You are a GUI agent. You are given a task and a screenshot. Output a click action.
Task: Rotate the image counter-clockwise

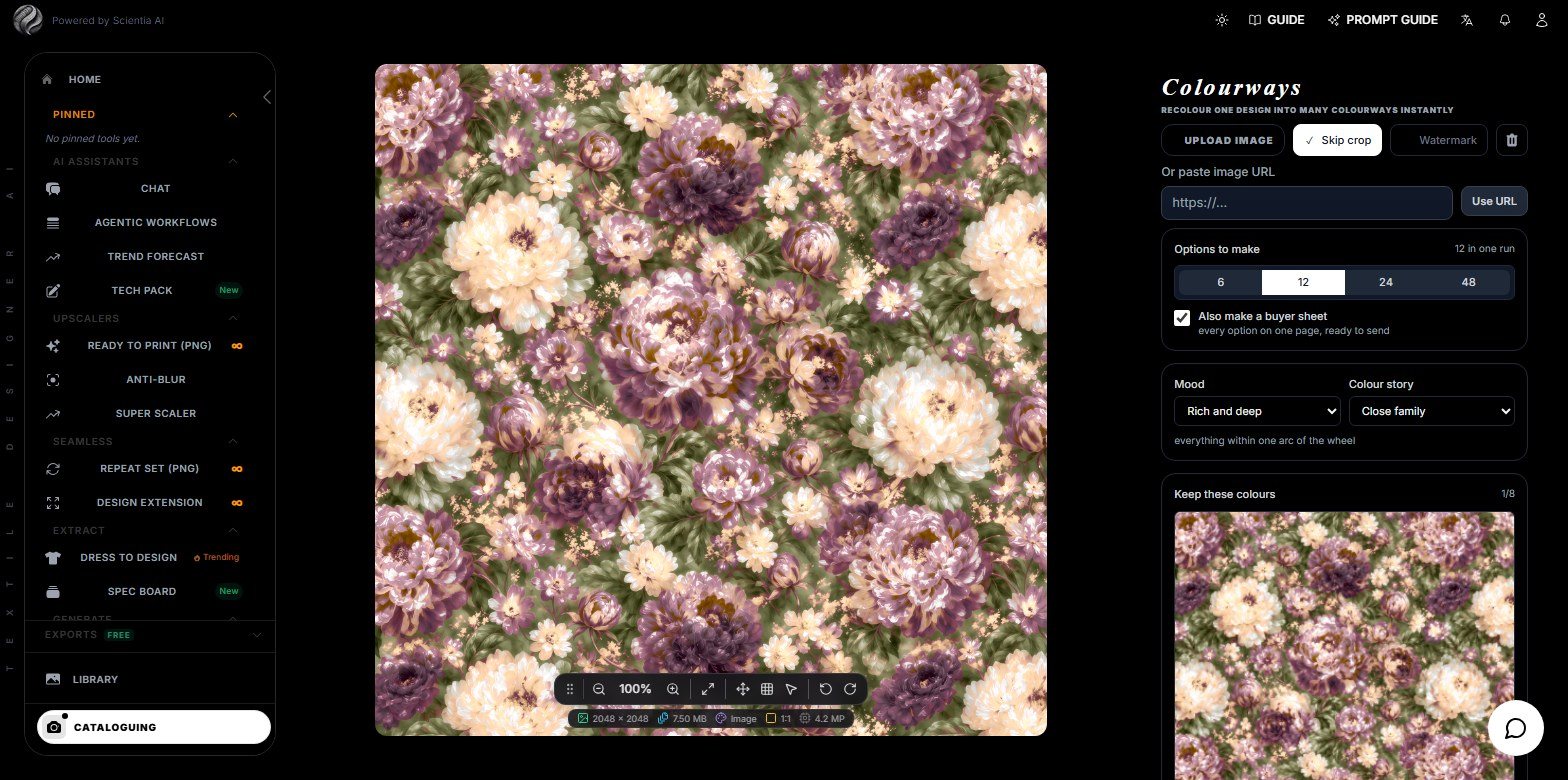(x=825, y=689)
